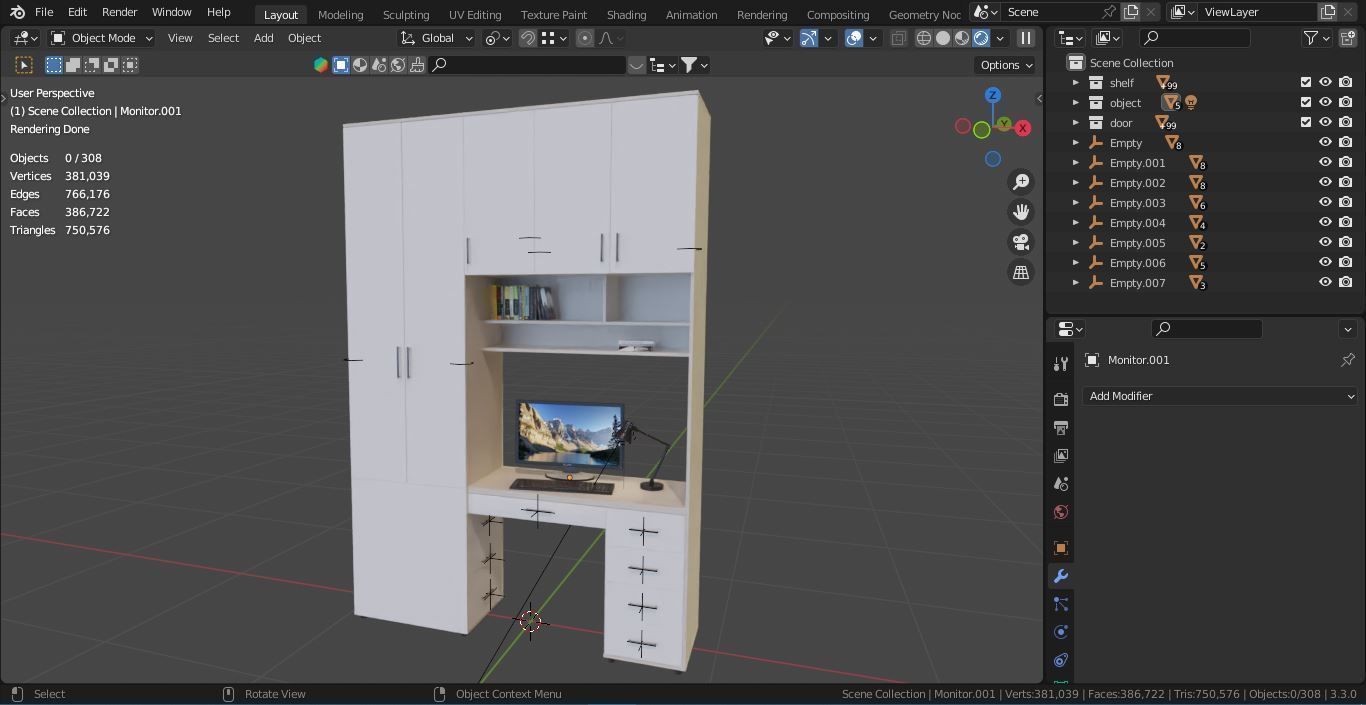This screenshot has width=1366, height=705.
Task: Pause viewport render preview
Action: 1025,38
